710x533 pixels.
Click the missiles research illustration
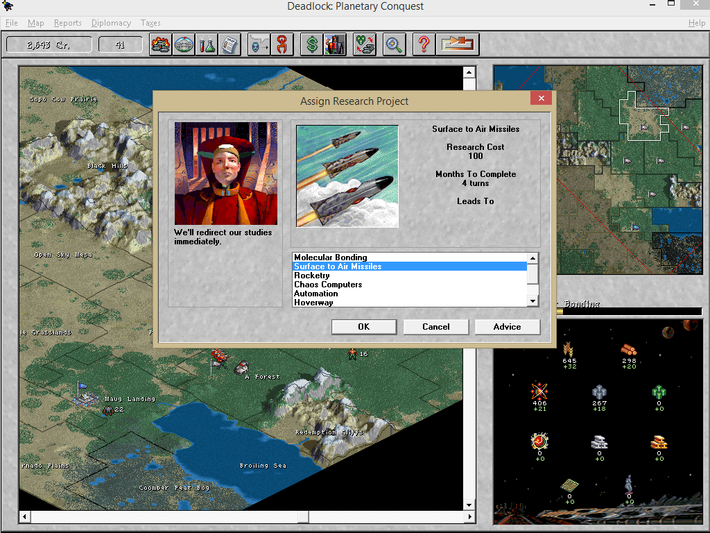[347, 176]
